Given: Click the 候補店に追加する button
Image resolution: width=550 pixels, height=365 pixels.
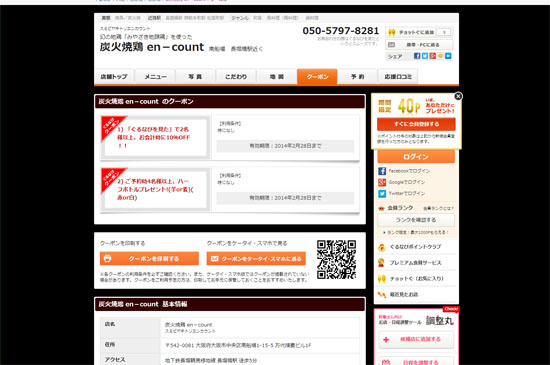Looking at the screenshot, I should 416,339.
